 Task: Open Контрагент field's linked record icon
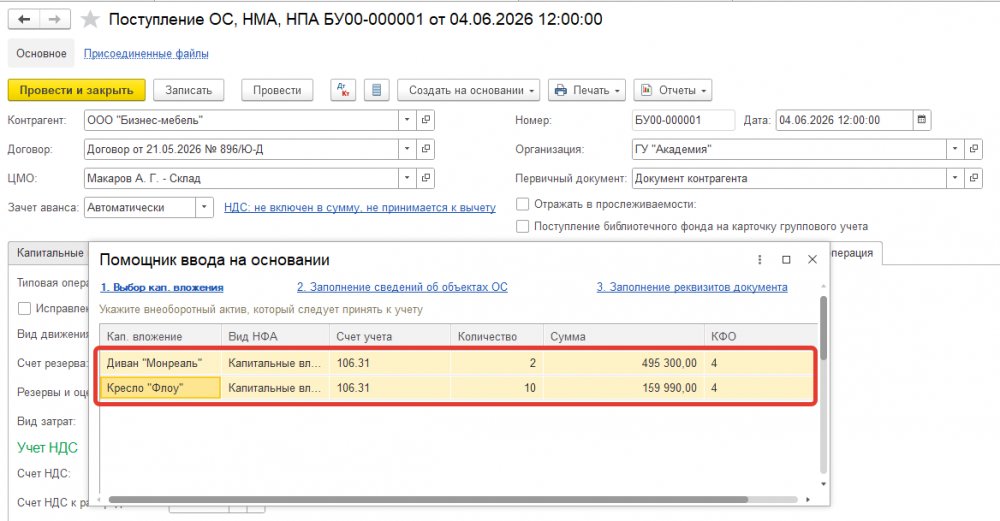click(425, 120)
